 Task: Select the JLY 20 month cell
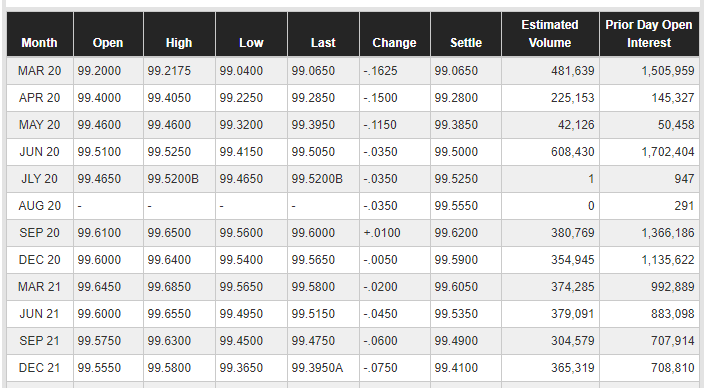point(40,179)
